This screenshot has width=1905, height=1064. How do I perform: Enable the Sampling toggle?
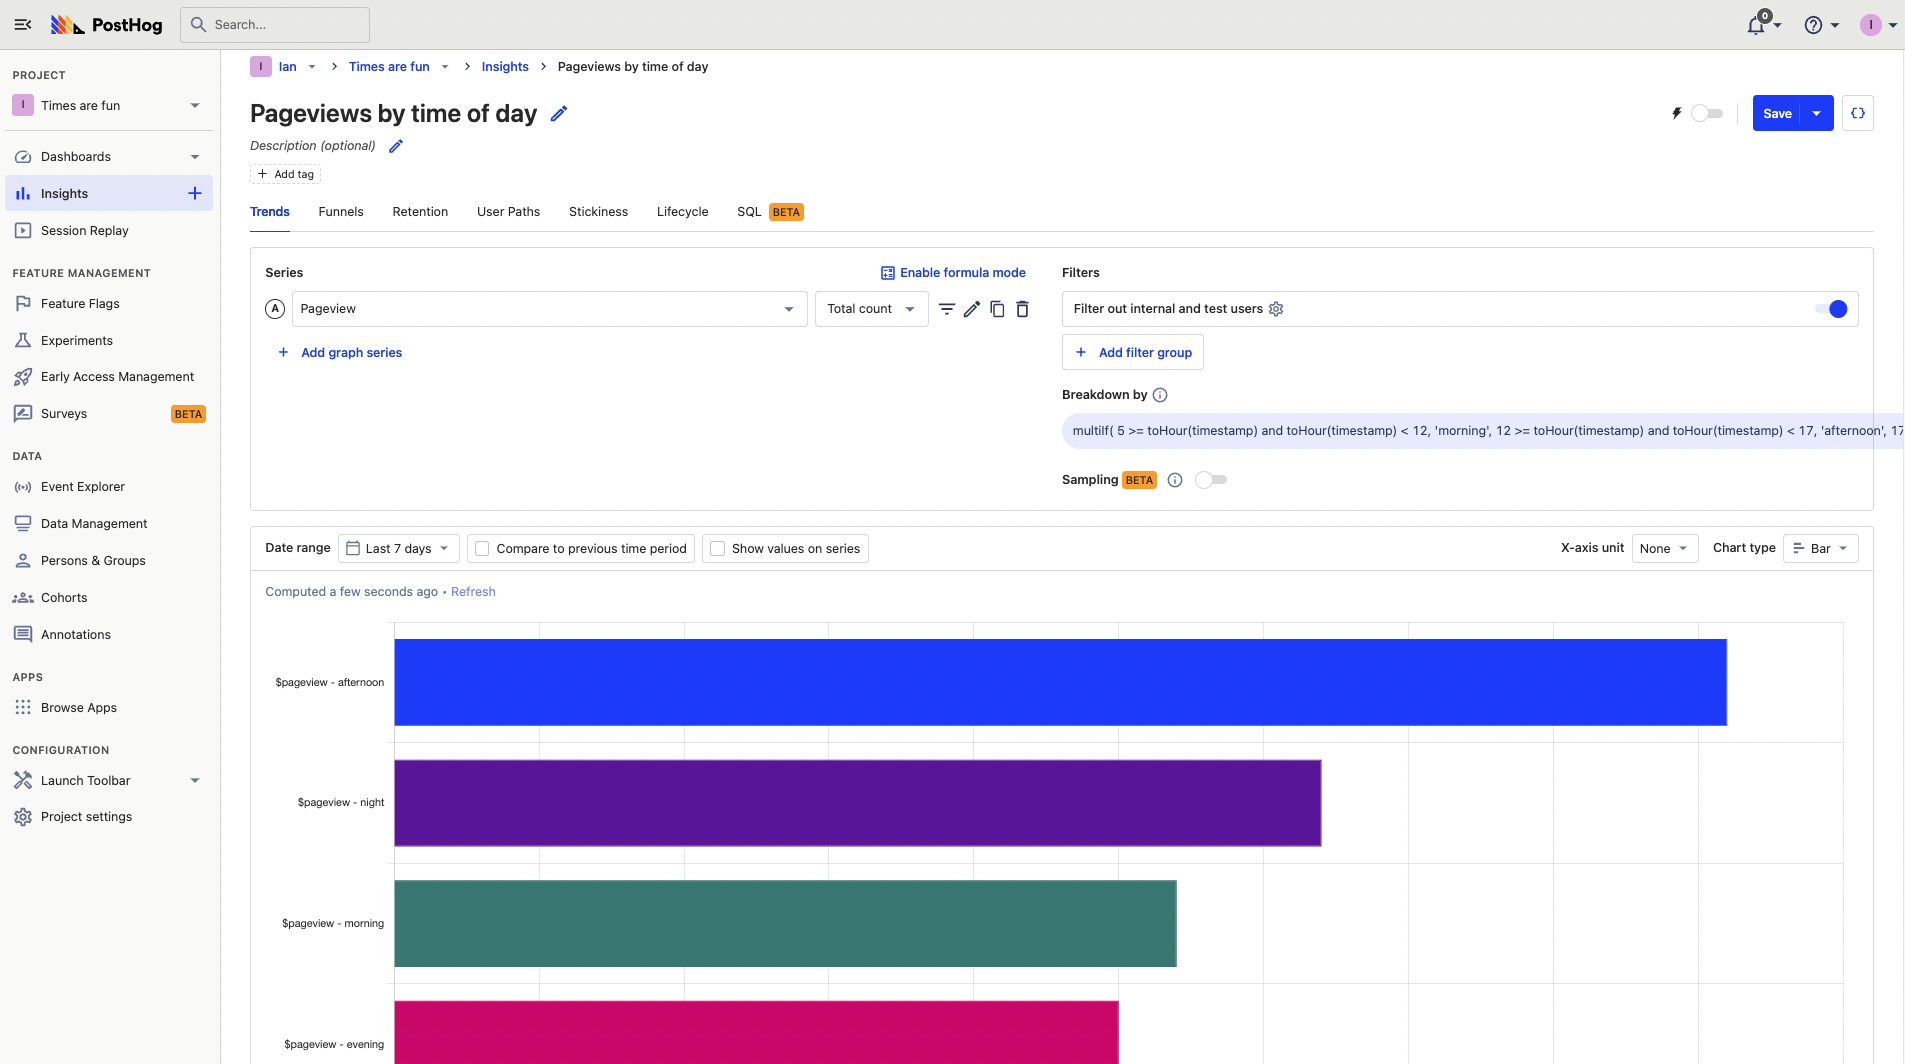[x=1210, y=480]
